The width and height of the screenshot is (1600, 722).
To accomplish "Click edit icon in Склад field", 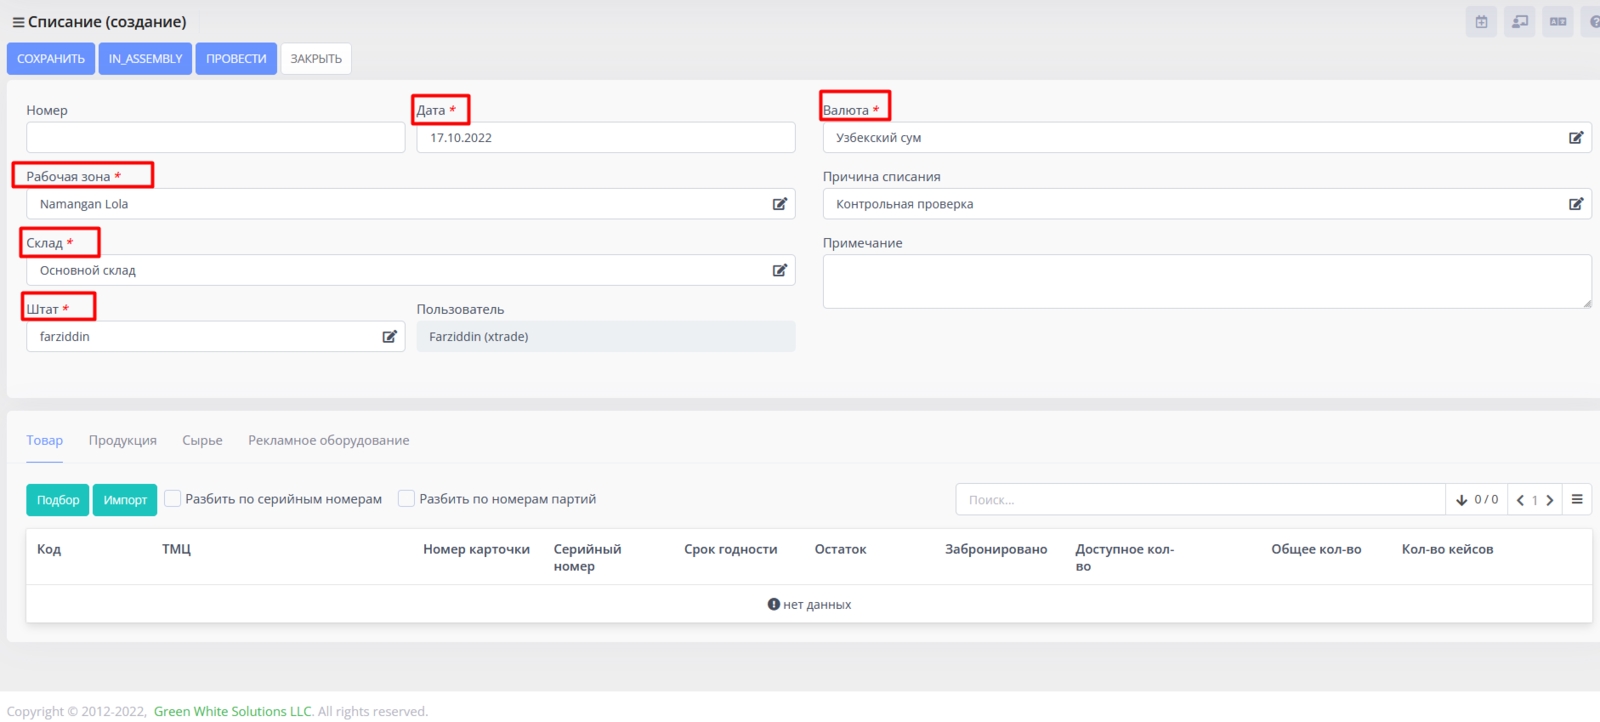I will [x=779, y=270].
